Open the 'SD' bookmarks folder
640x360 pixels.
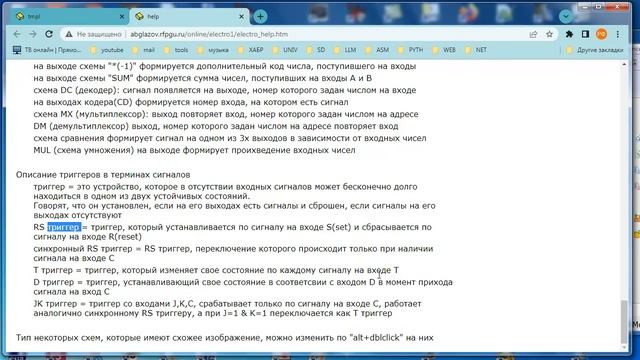[x=316, y=50]
